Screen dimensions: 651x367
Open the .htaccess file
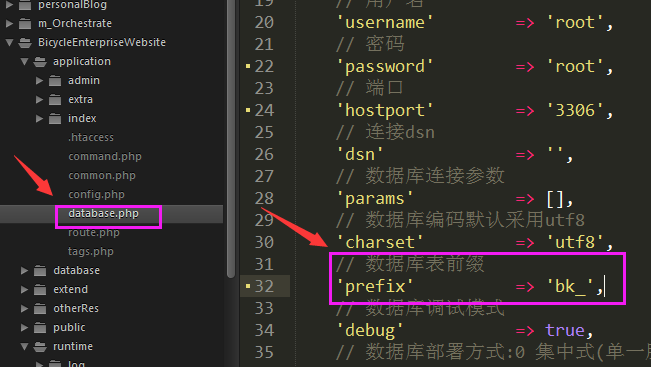pos(91,137)
